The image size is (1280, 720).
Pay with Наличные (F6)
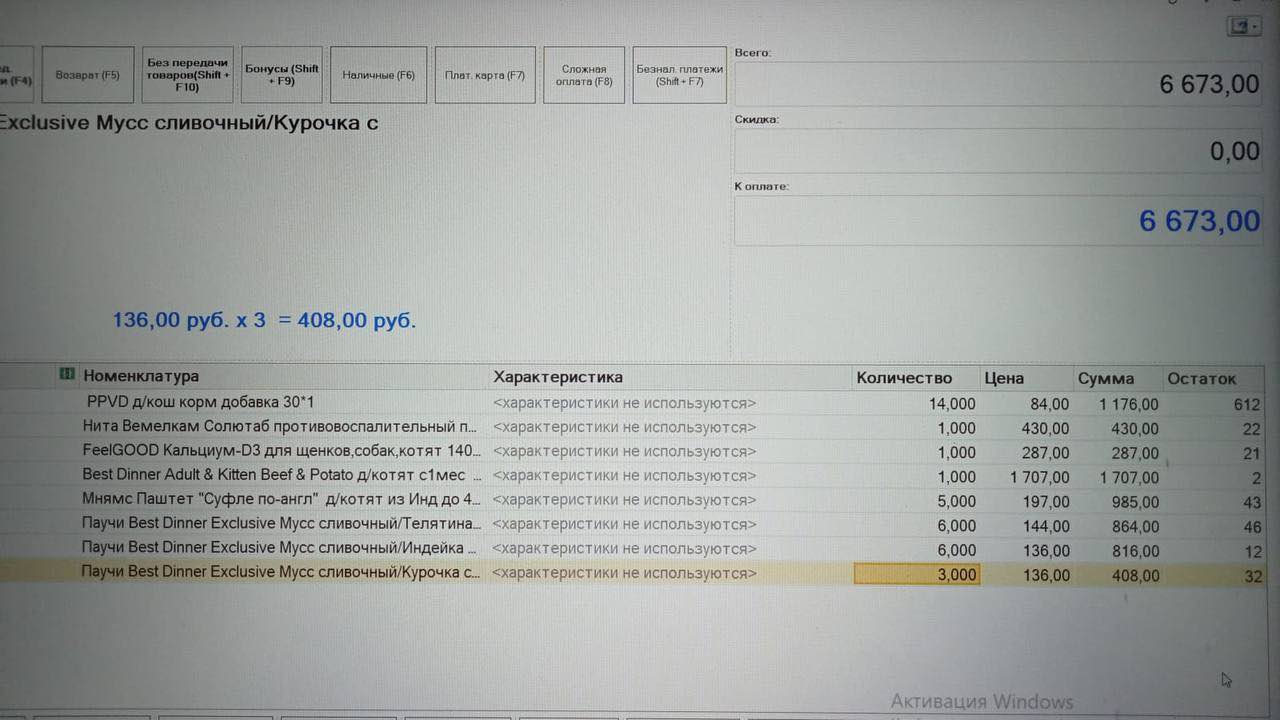(x=378, y=75)
